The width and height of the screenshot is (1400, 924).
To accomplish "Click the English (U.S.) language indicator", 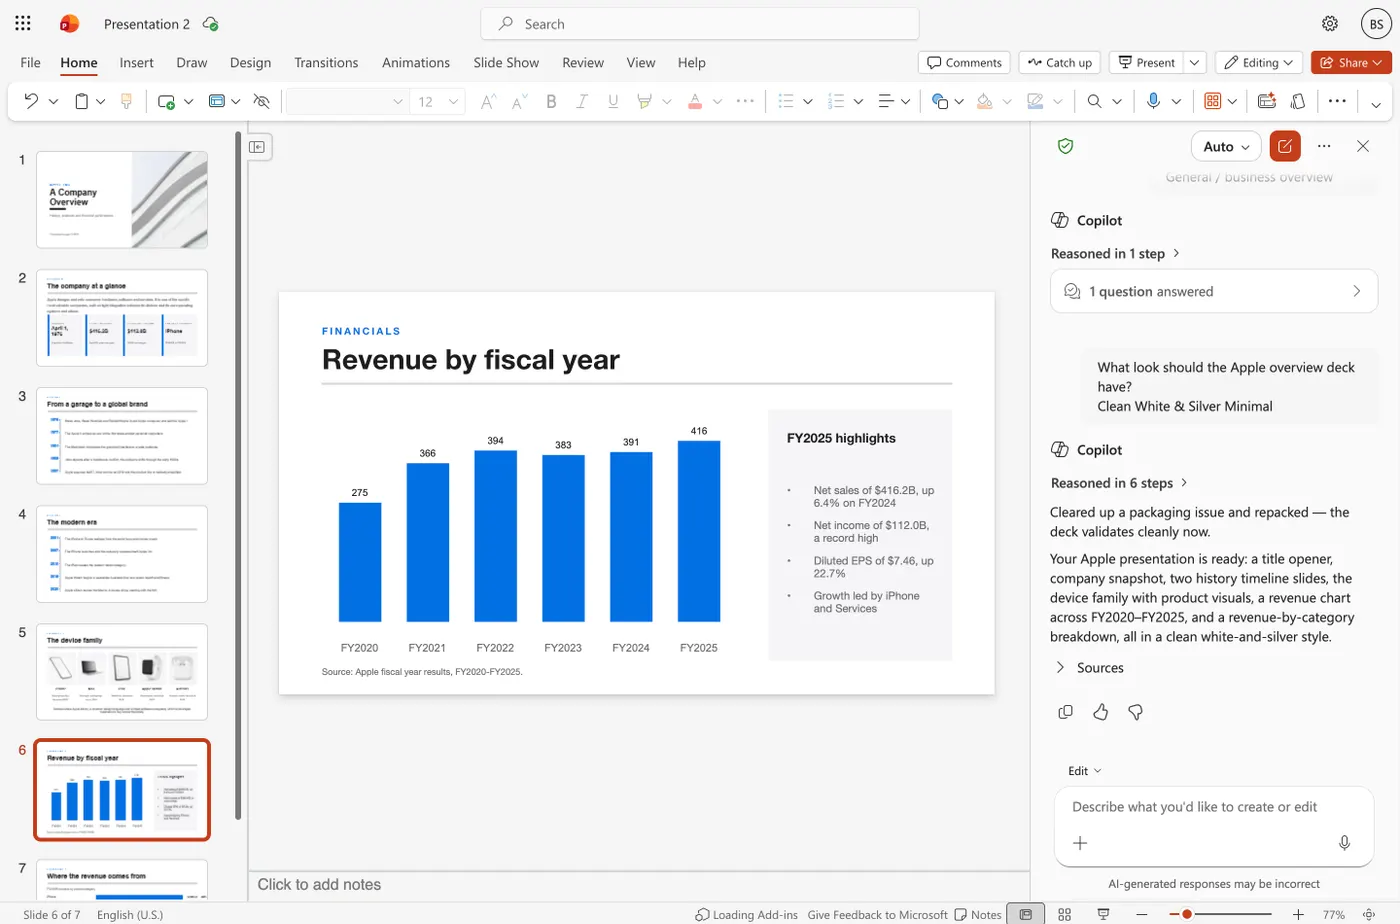I will tap(130, 914).
